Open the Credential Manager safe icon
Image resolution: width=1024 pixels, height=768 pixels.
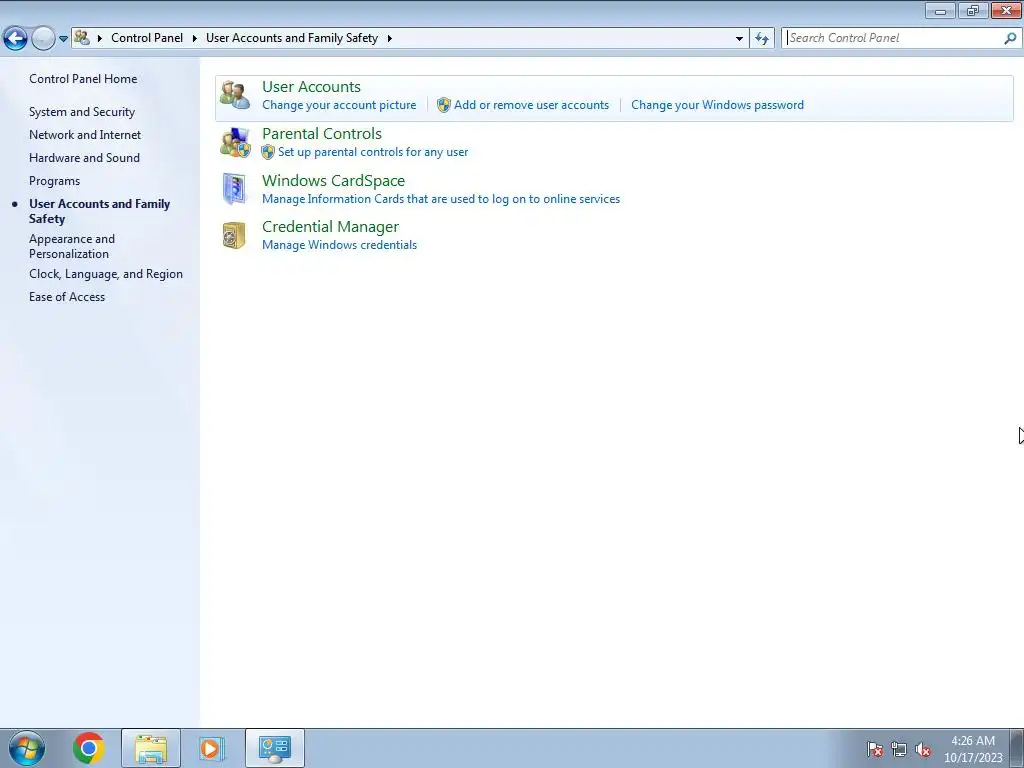pyautogui.click(x=234, y=235)
